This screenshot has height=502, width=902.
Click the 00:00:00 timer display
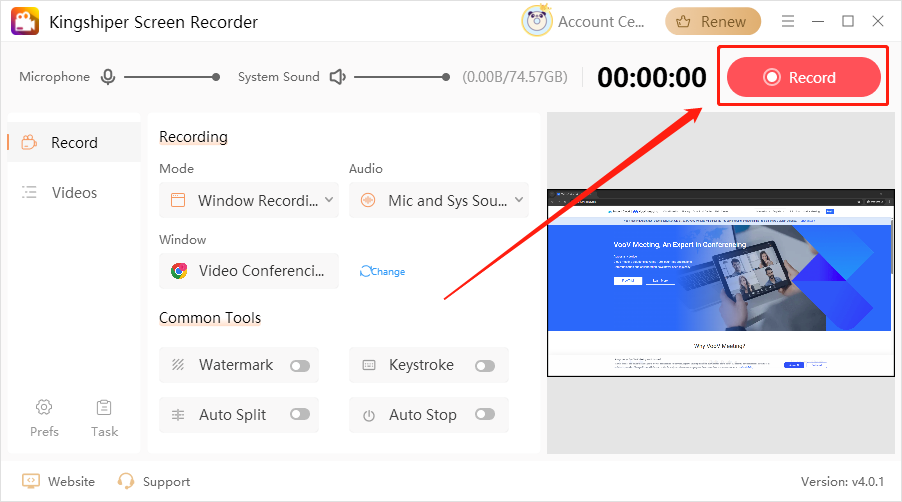point(651,77)
